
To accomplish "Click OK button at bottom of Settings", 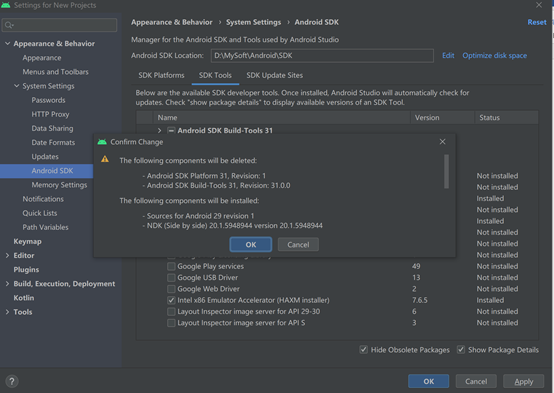I will pos(429,381).
